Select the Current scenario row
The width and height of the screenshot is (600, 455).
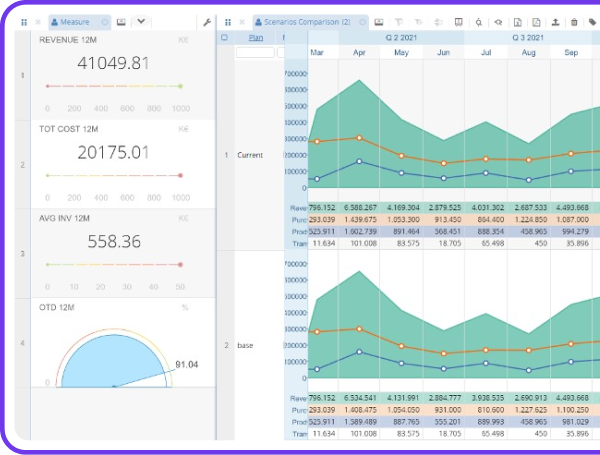(x=250, y=155)
